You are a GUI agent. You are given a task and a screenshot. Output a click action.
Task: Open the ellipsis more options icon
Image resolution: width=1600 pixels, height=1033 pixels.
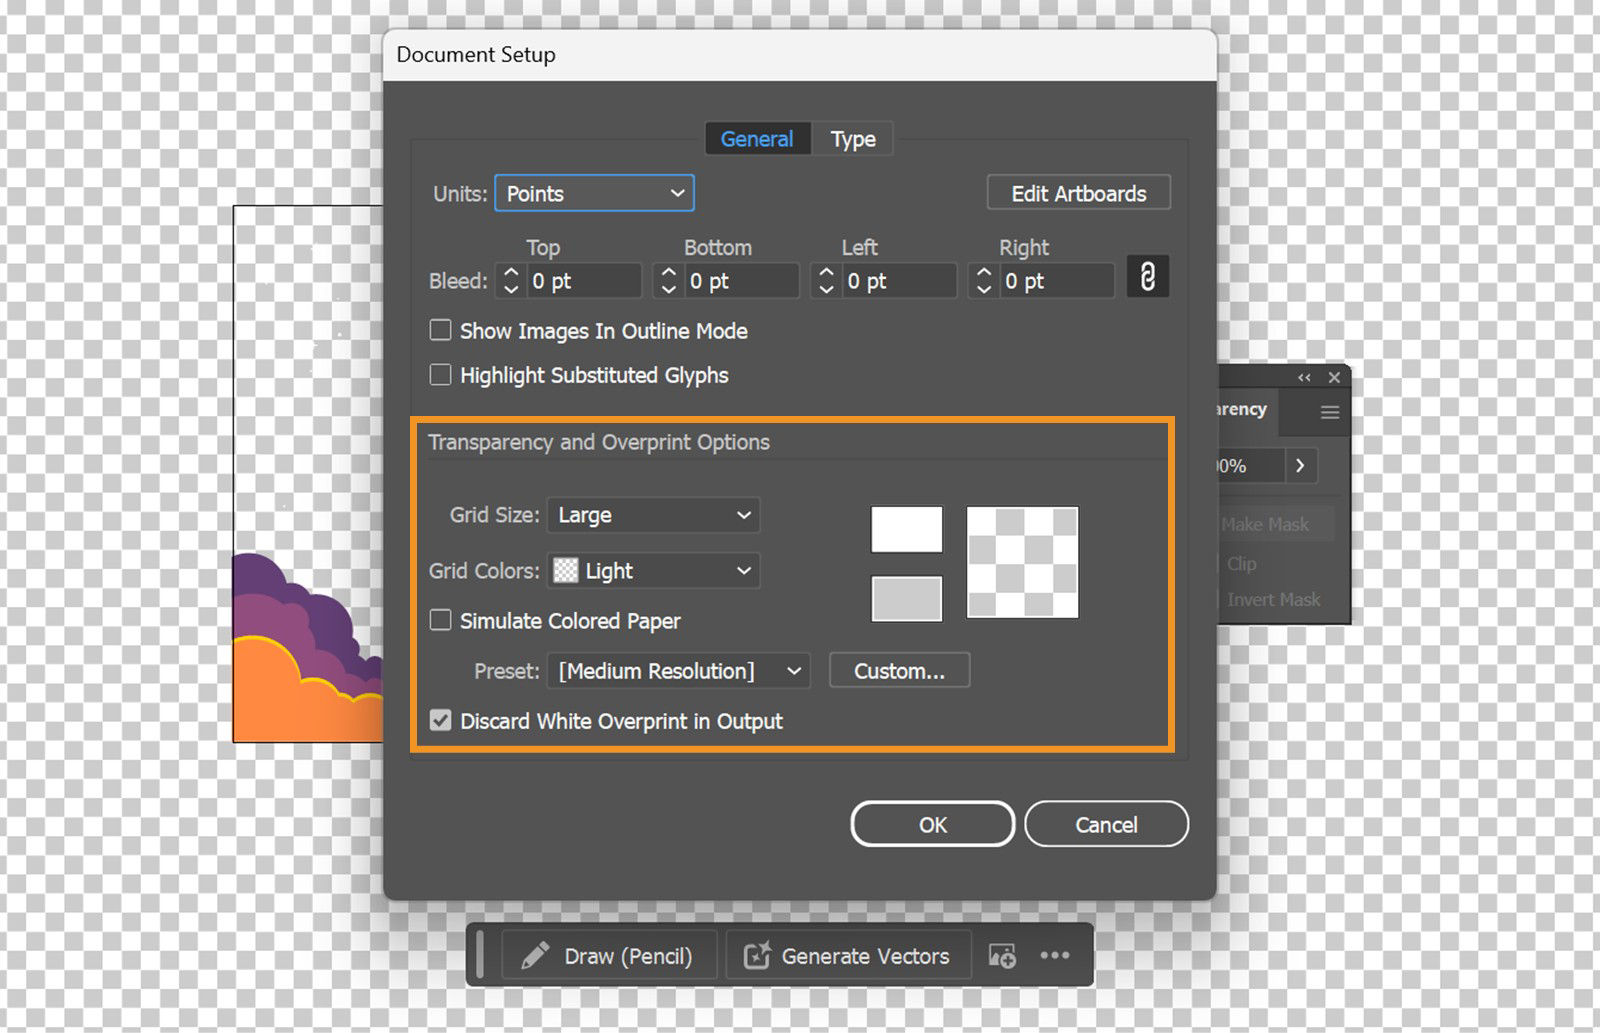point(1056,956)
